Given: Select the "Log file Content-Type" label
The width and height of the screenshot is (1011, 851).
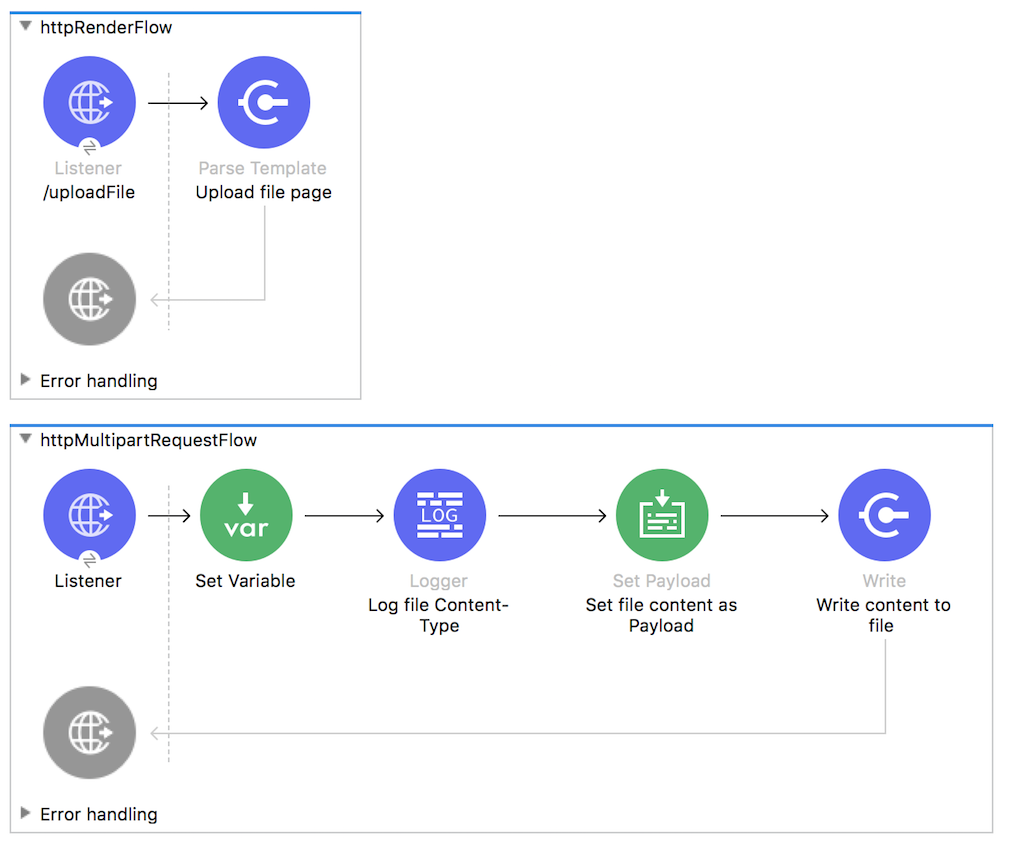Looking at the screenshot, I should pyautogui.click(x=438, y=614).
